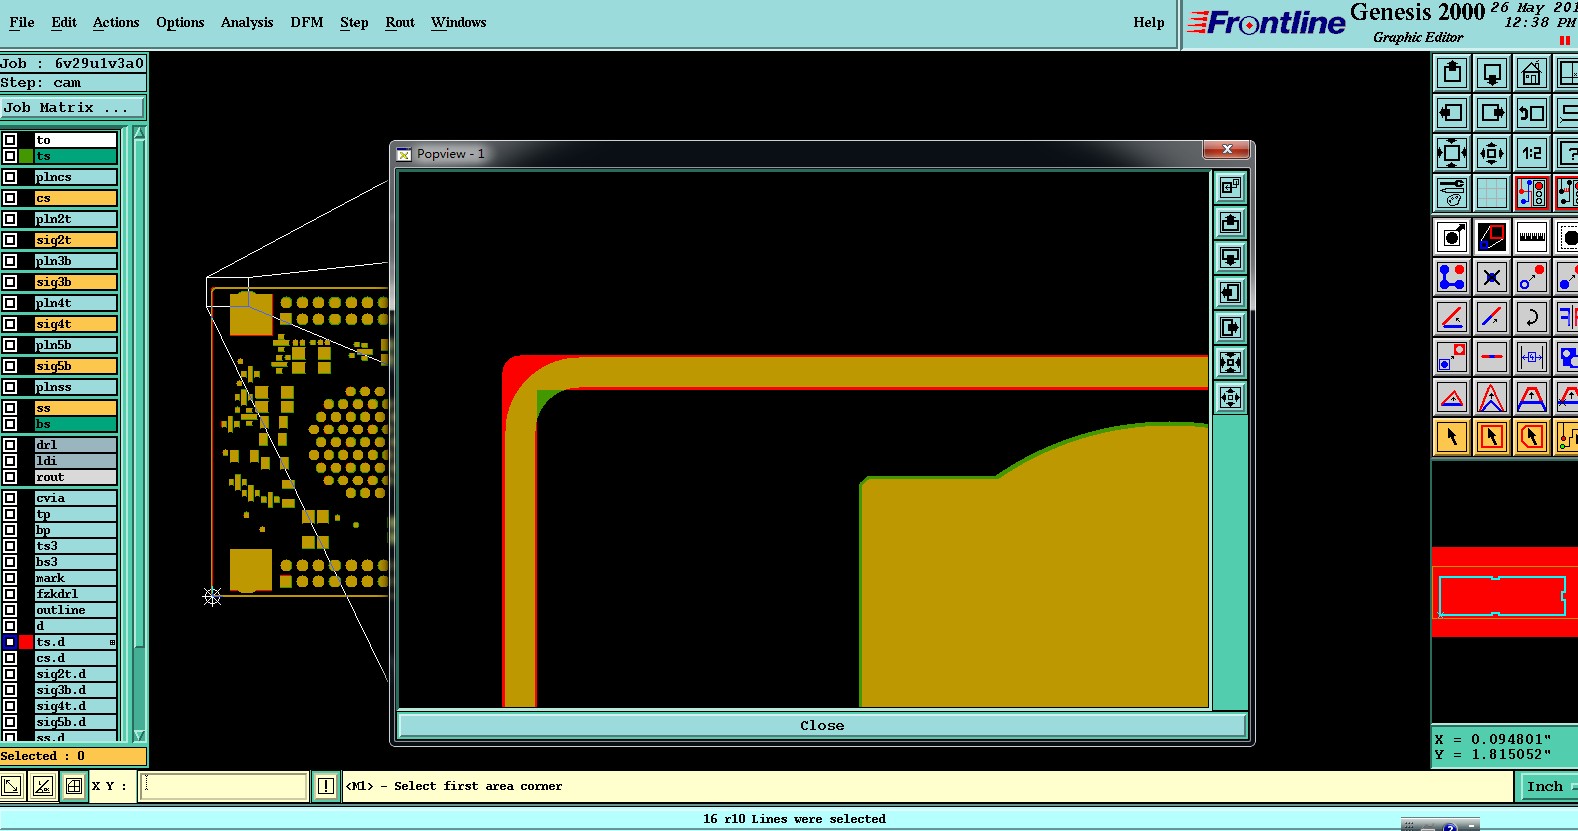Open the Analysis menu
Image resolution: width=1578 pixels, height=831 pixels.
click(x=247, y=22)
